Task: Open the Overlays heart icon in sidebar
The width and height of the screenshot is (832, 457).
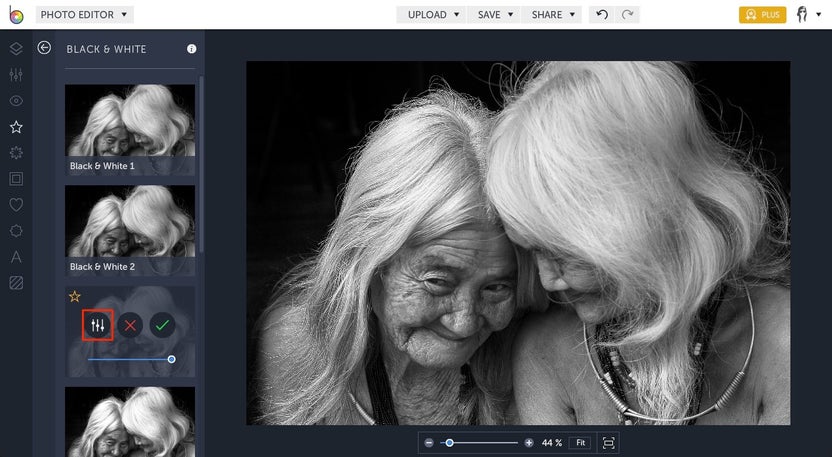Action: pyautogui.click(x=16, y=205)
